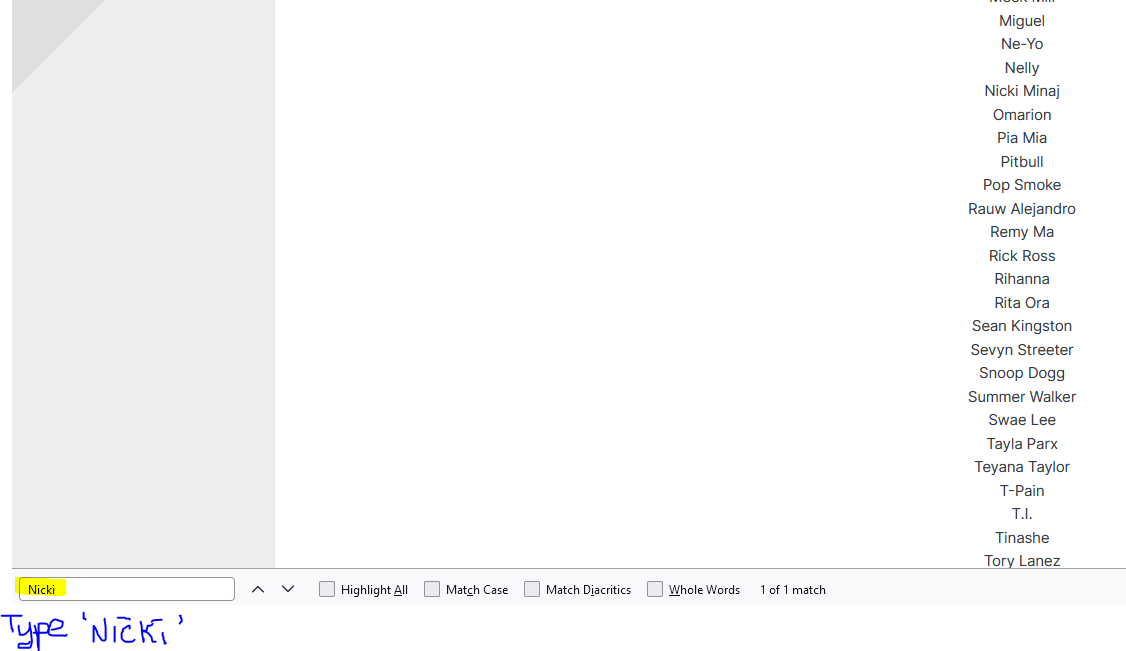Screen dimensions: 1126x651
Task: Open the Nicki Minaj artist link
Action: coord(1022,90)
